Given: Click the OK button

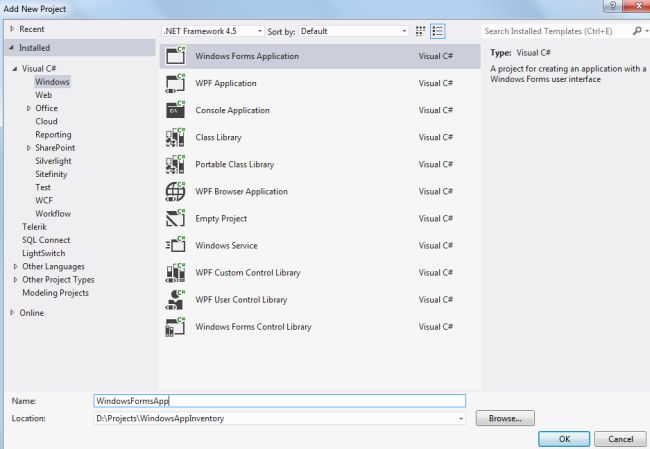Looking at the screenshot, I should [564, 439].
